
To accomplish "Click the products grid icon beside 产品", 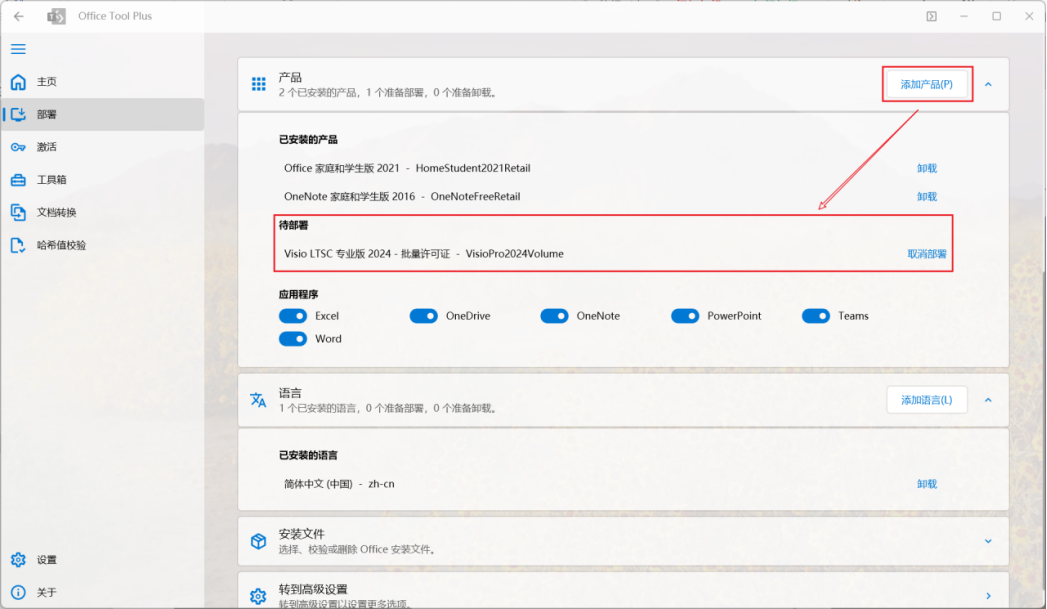I will pyautogui.click(x=258, y=84).
